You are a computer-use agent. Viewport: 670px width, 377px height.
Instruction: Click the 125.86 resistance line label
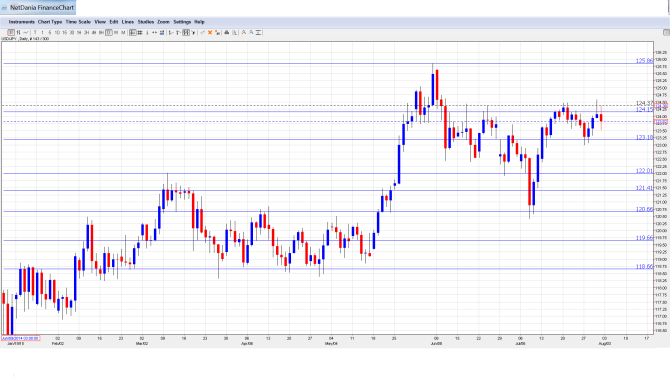[x=644, y=61]
